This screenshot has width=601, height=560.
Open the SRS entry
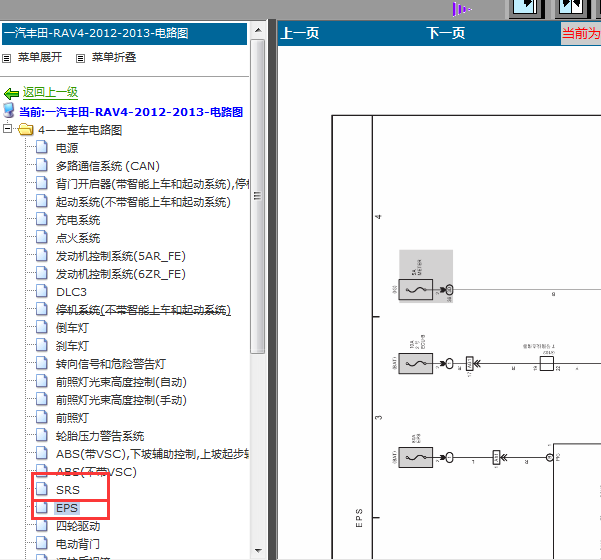[68, 490]
